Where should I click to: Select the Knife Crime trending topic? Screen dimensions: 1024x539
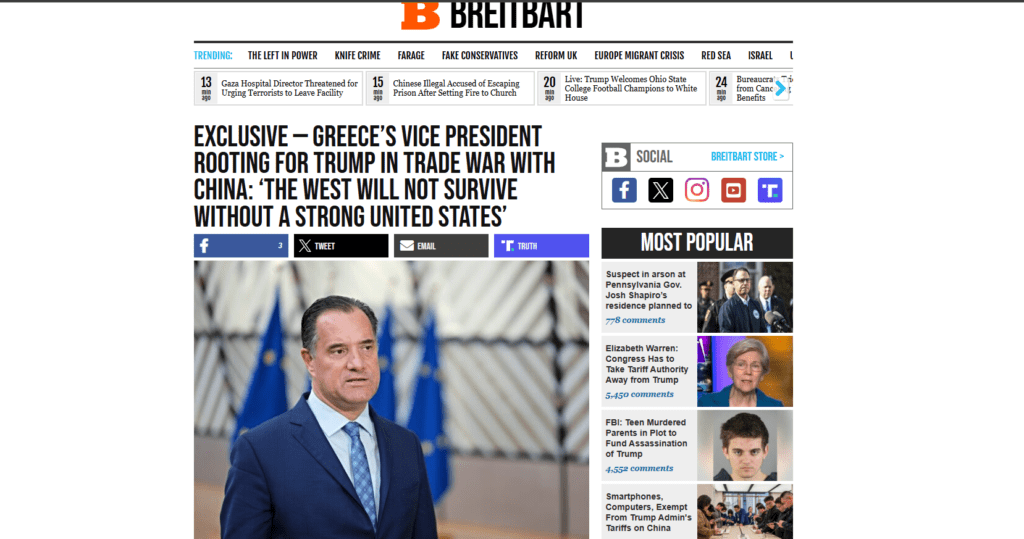click(357, 56)
